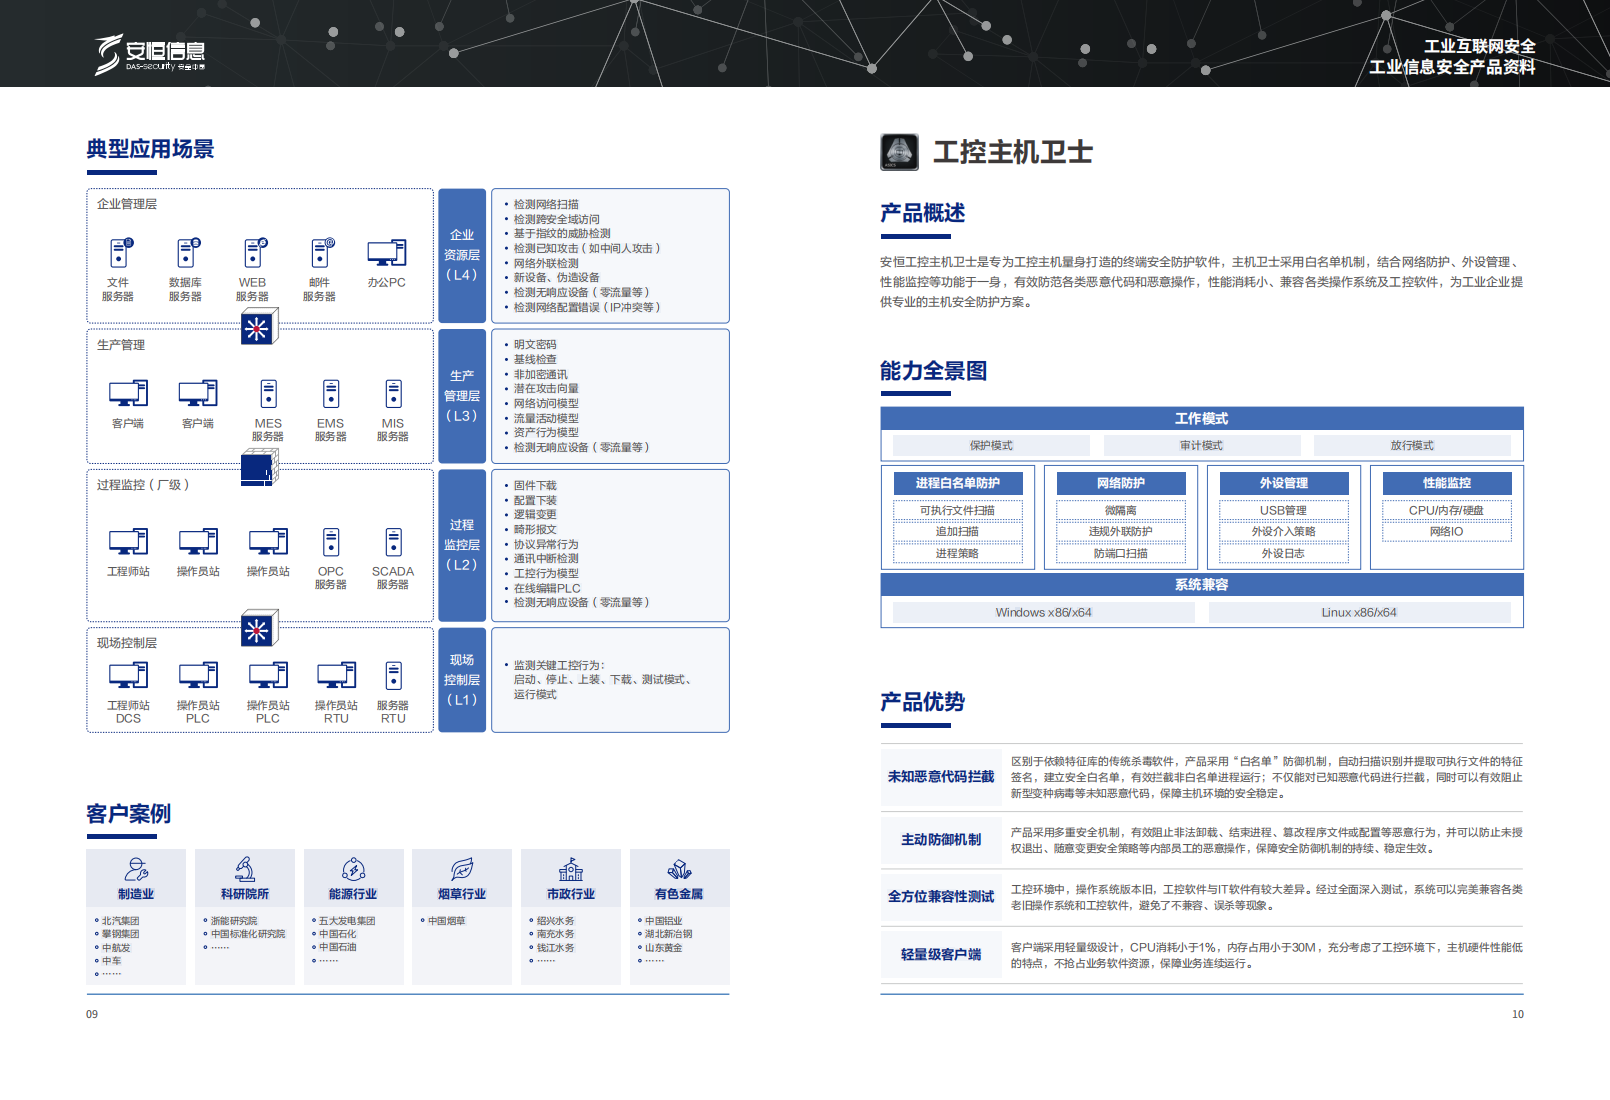
Task: Click the 文件服务器 file server icon
Action: [x=119, y=253]
